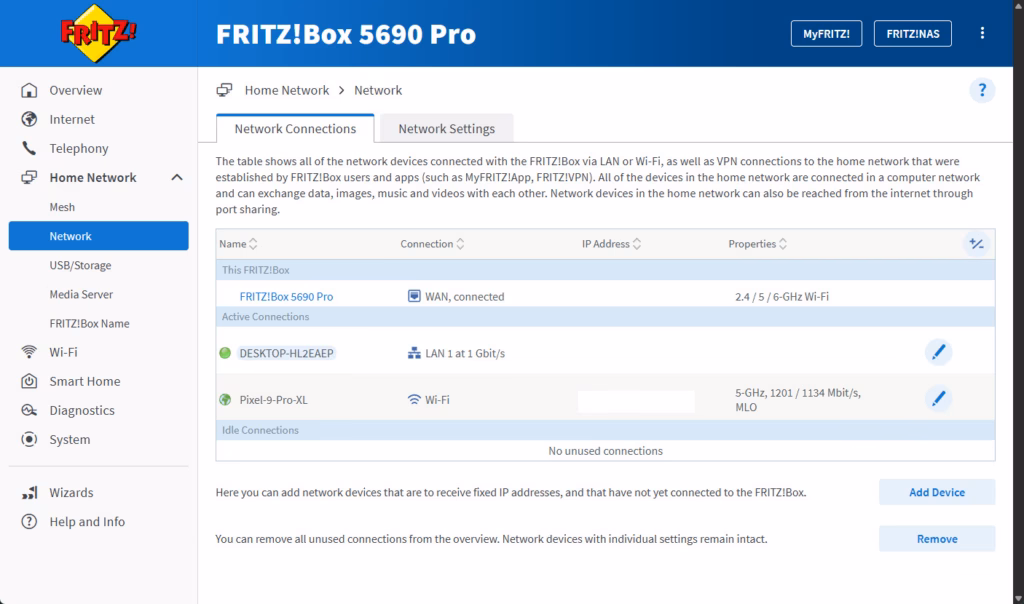Open the FRITZ!Box 5690 Pro device link
This screenshot has width=1024, height=604.
(x=286, y=297)
